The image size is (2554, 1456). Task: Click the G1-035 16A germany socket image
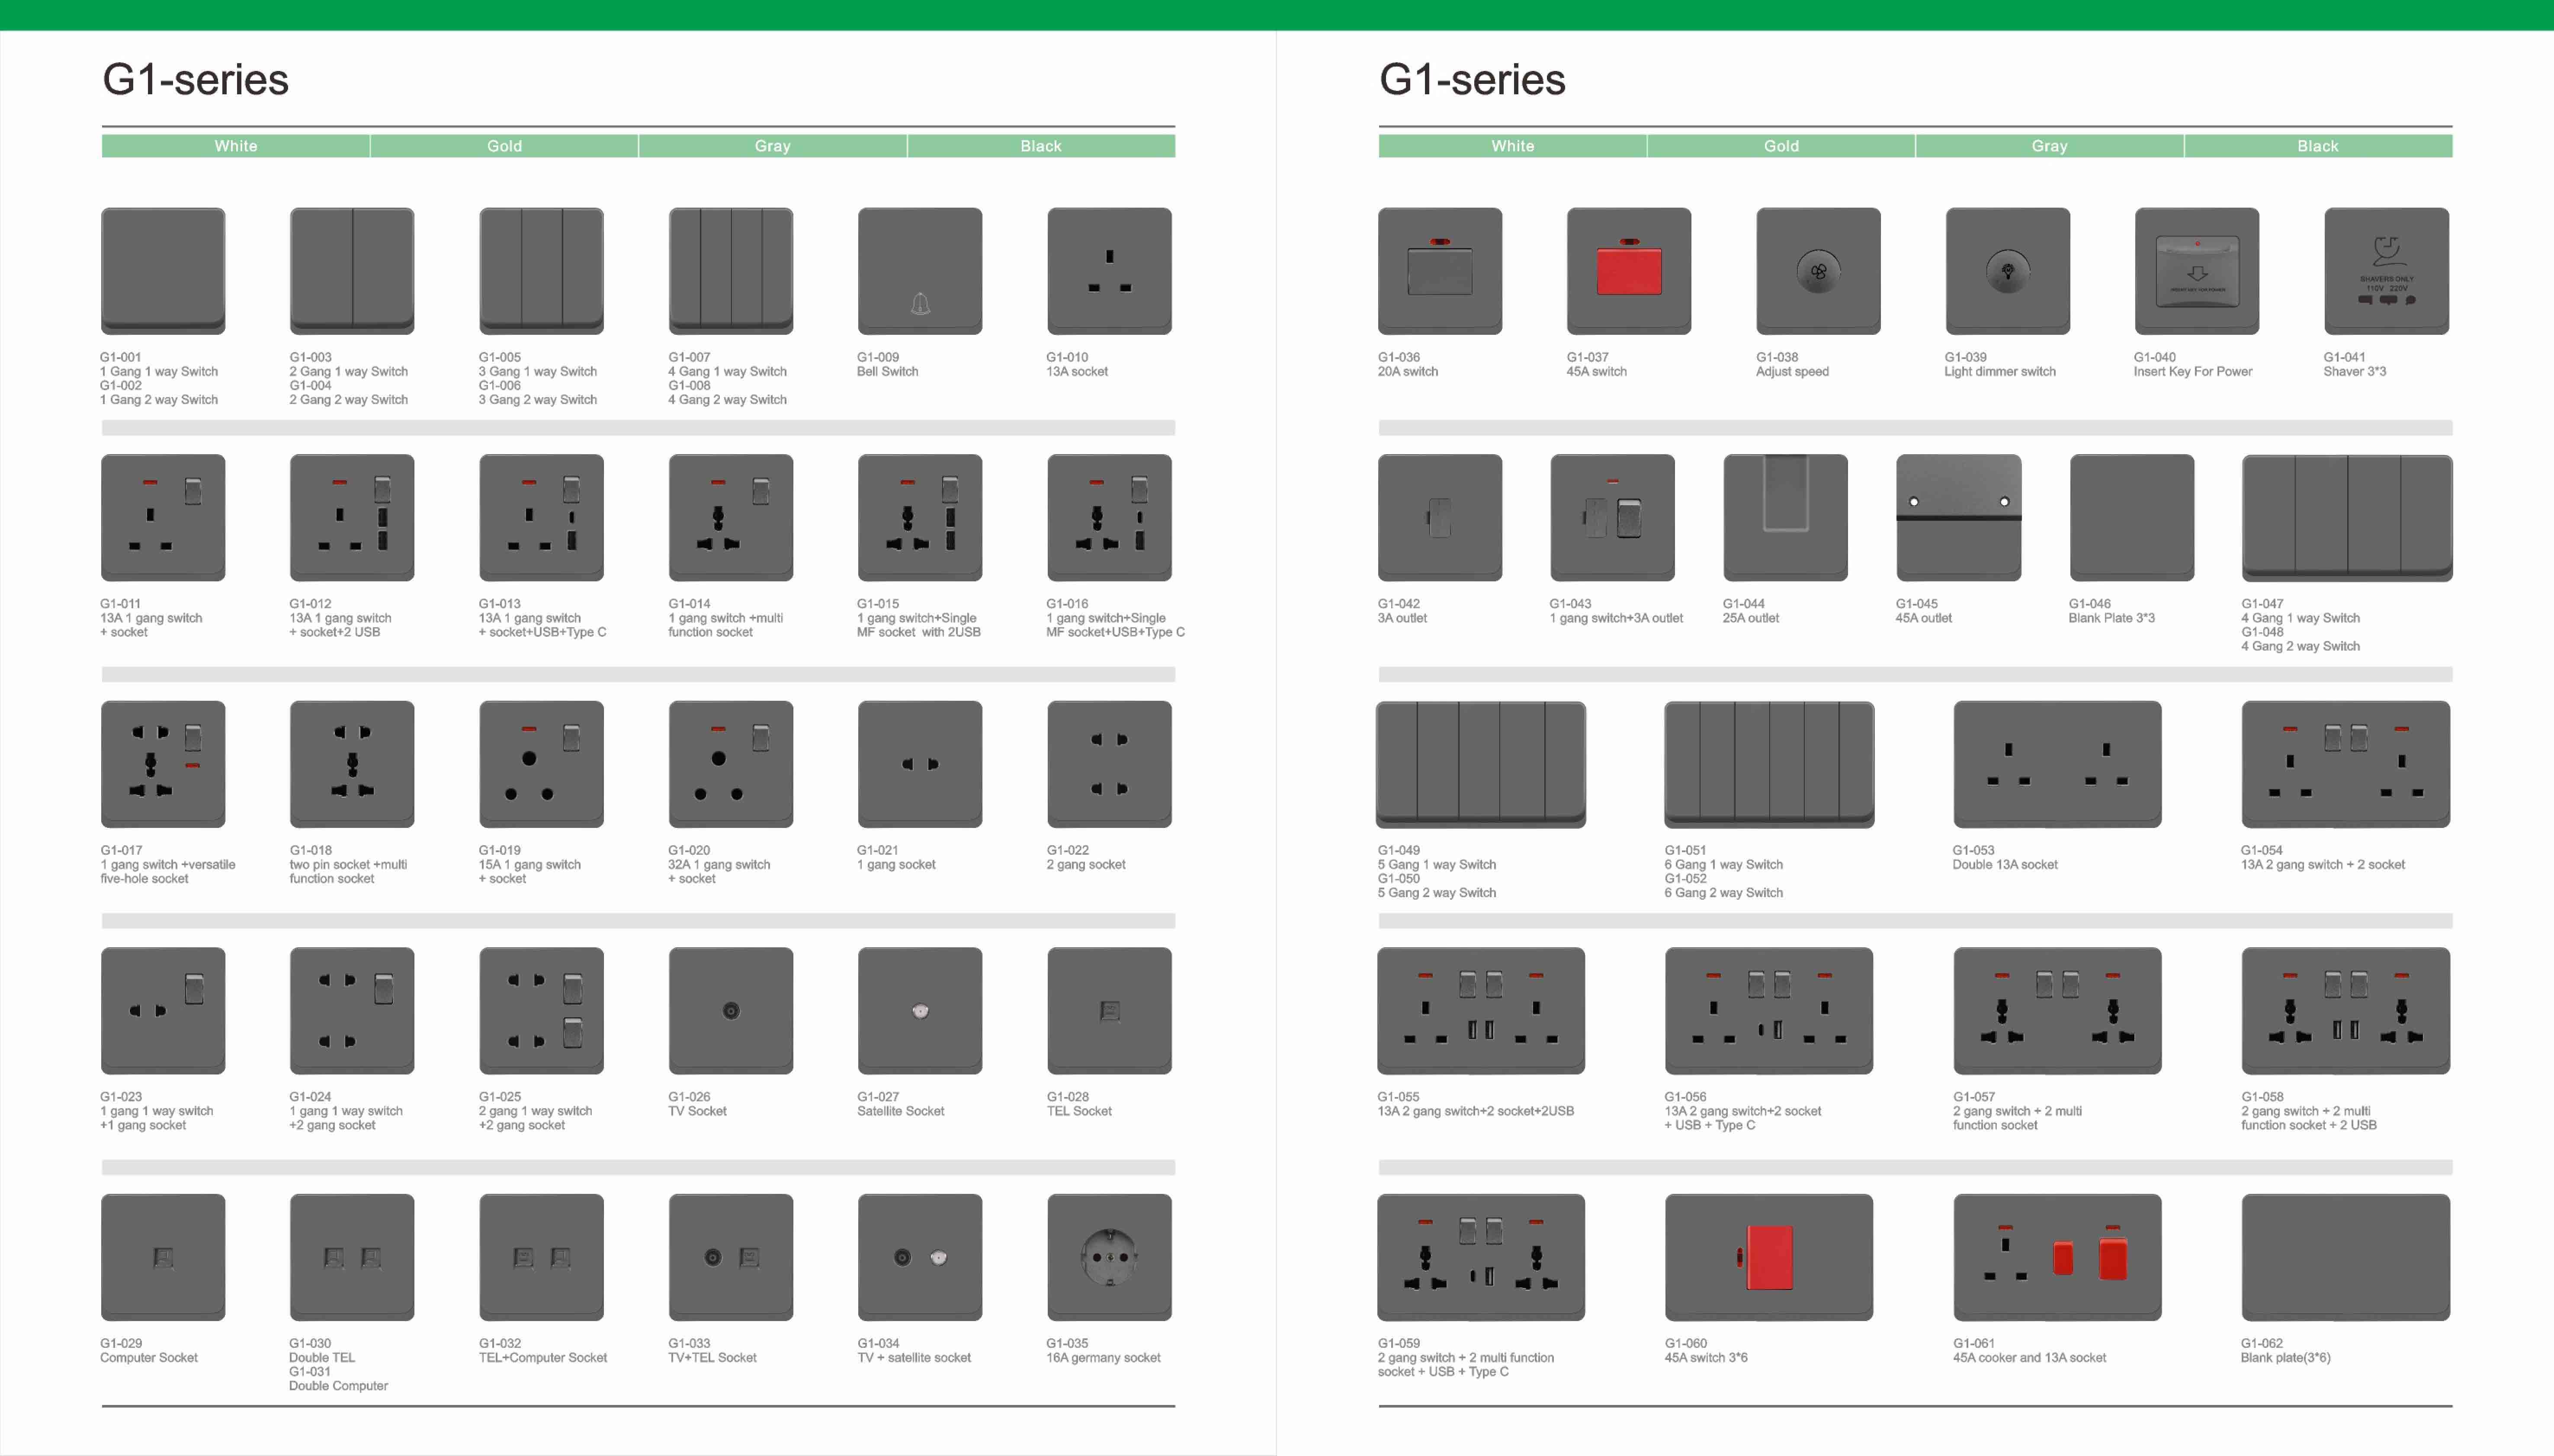pyautogui.click(x=1109, y=1257)
